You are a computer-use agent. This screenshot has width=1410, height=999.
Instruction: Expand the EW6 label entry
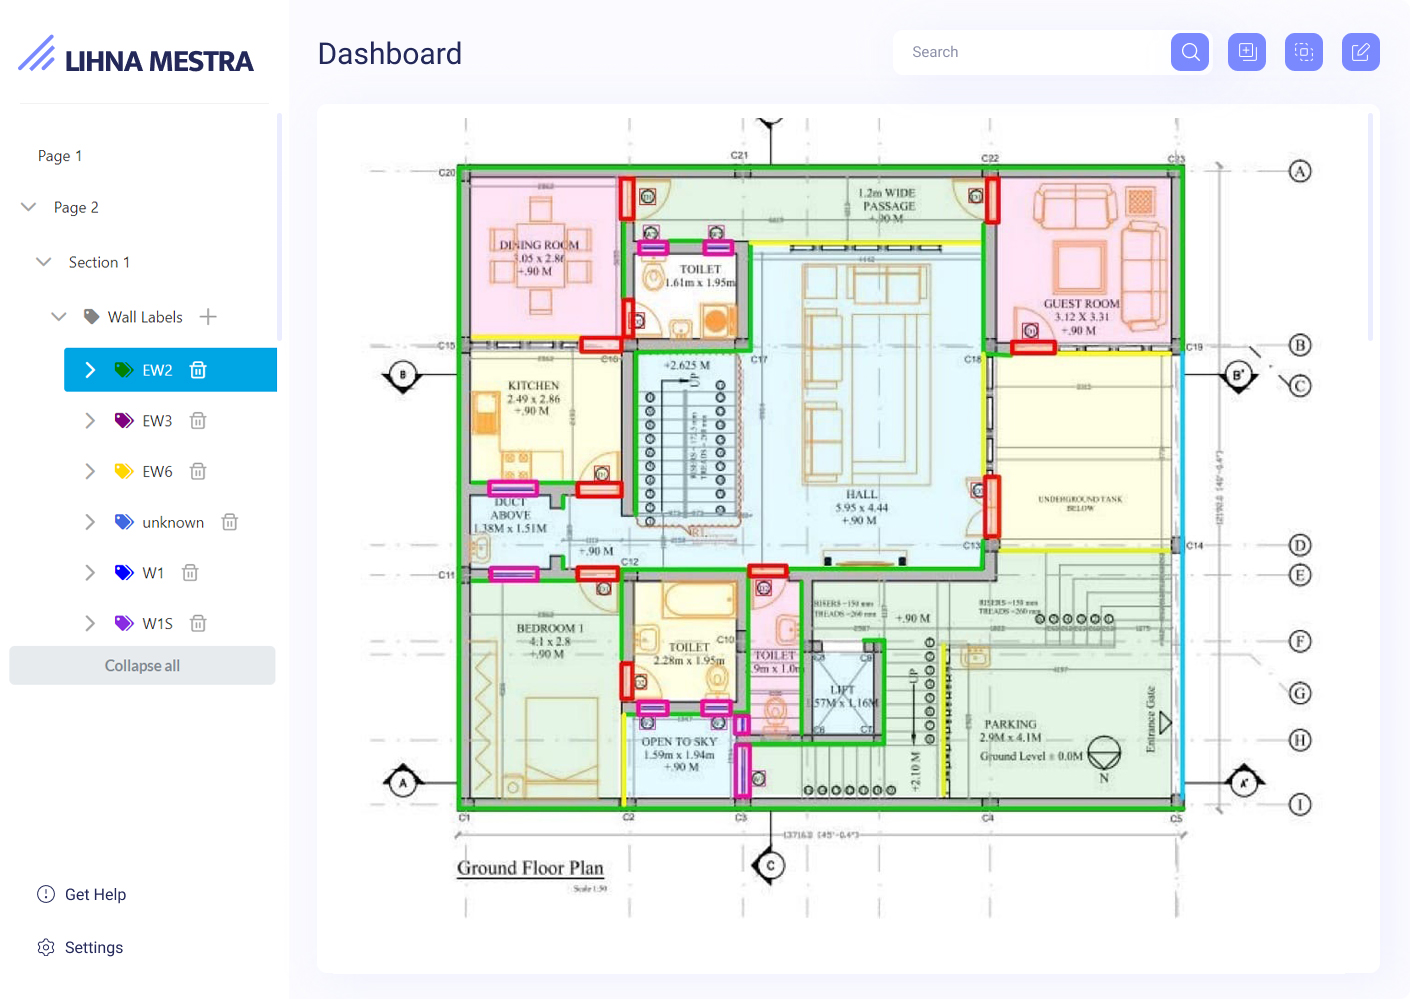pyautogui.click(x=90, y=470)
